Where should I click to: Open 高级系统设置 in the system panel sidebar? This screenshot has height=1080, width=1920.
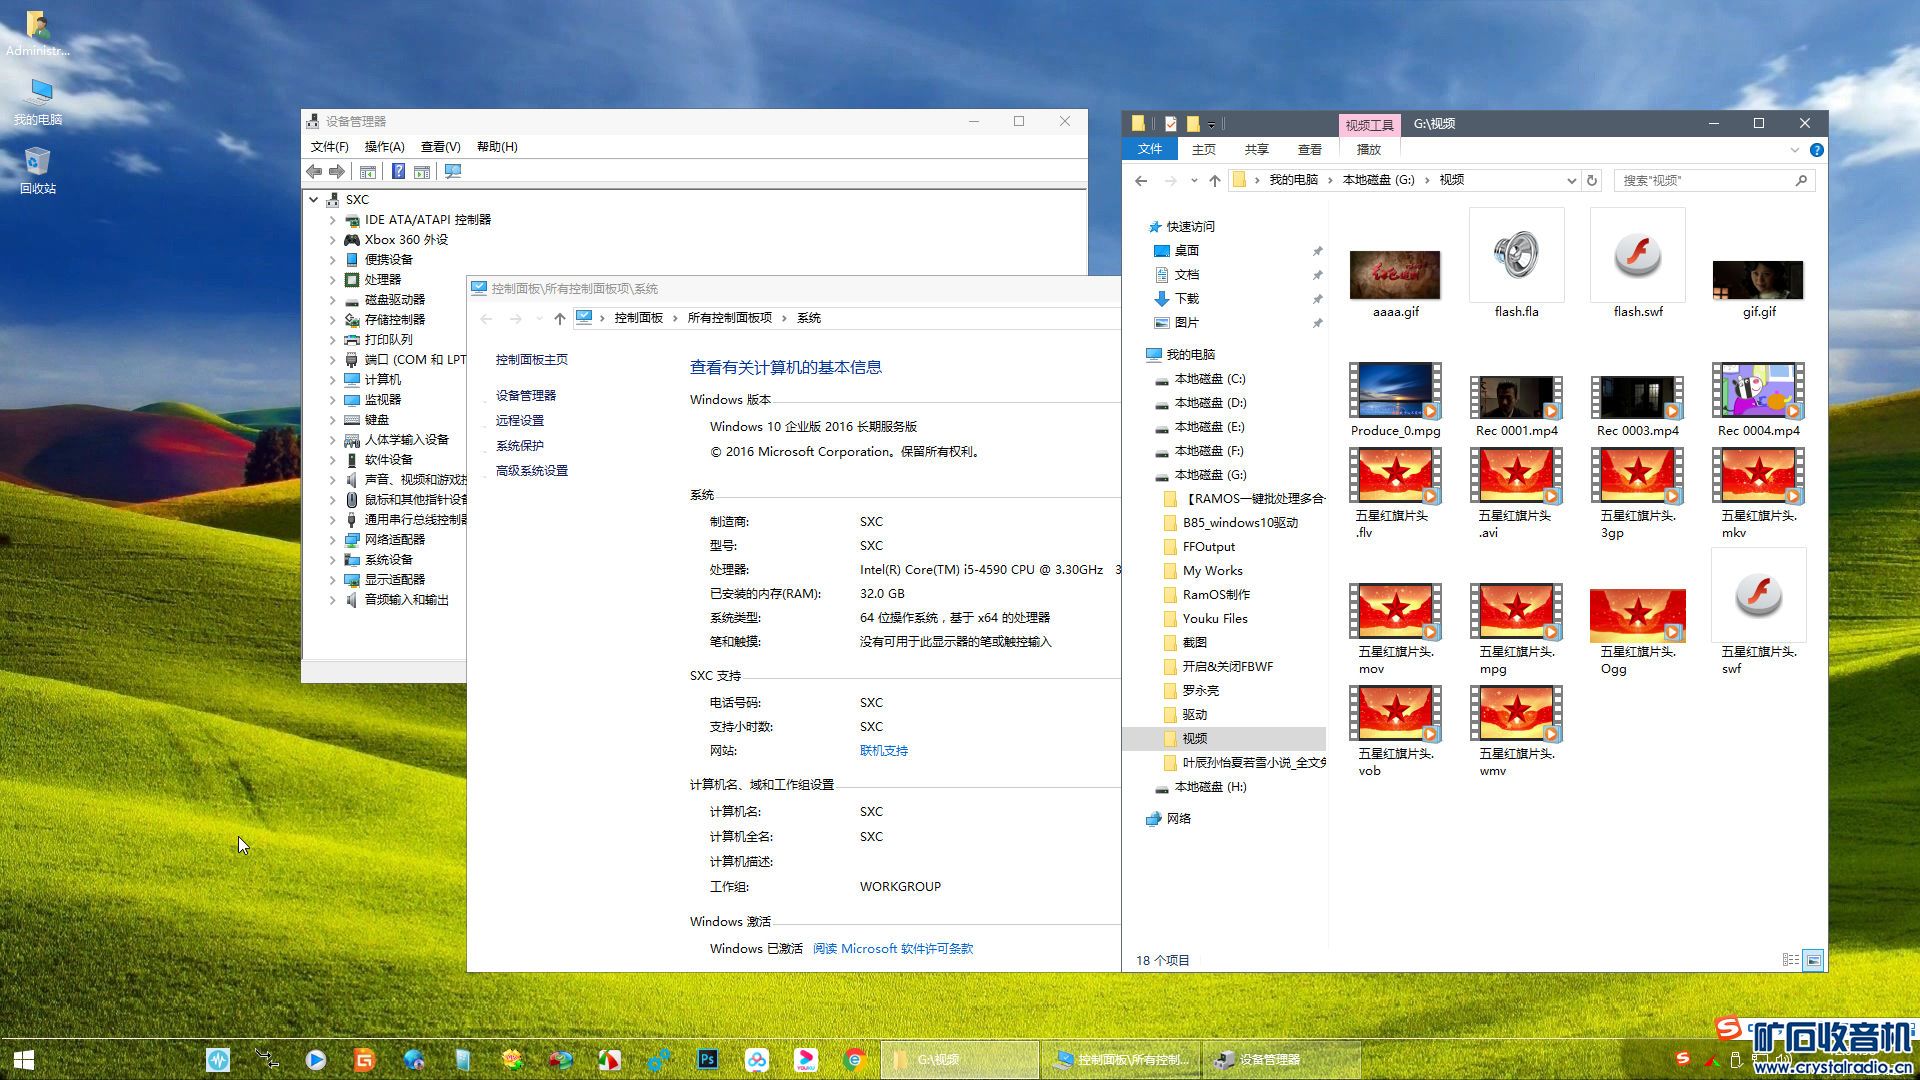(531, 471)
